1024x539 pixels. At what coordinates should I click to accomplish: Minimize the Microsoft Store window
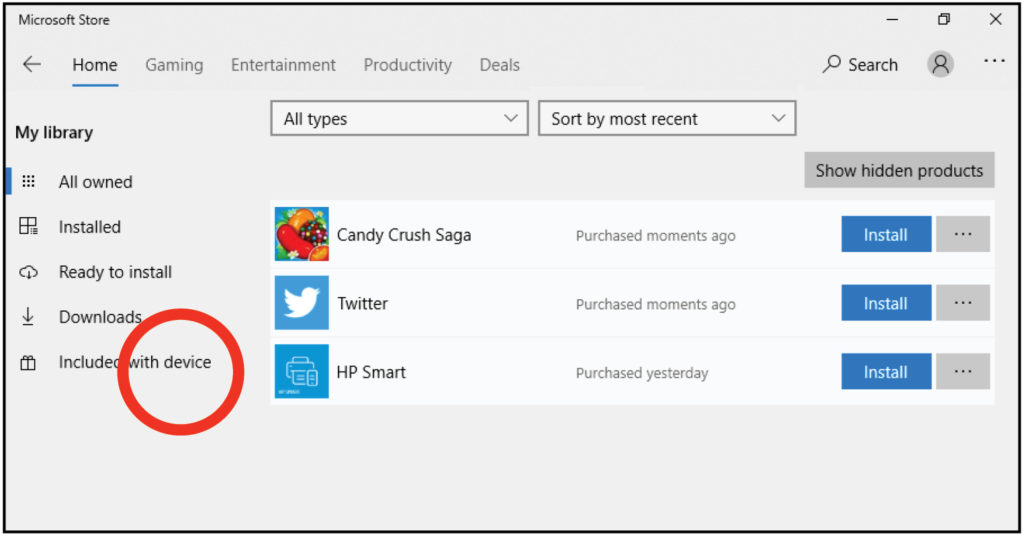[892, 20]
